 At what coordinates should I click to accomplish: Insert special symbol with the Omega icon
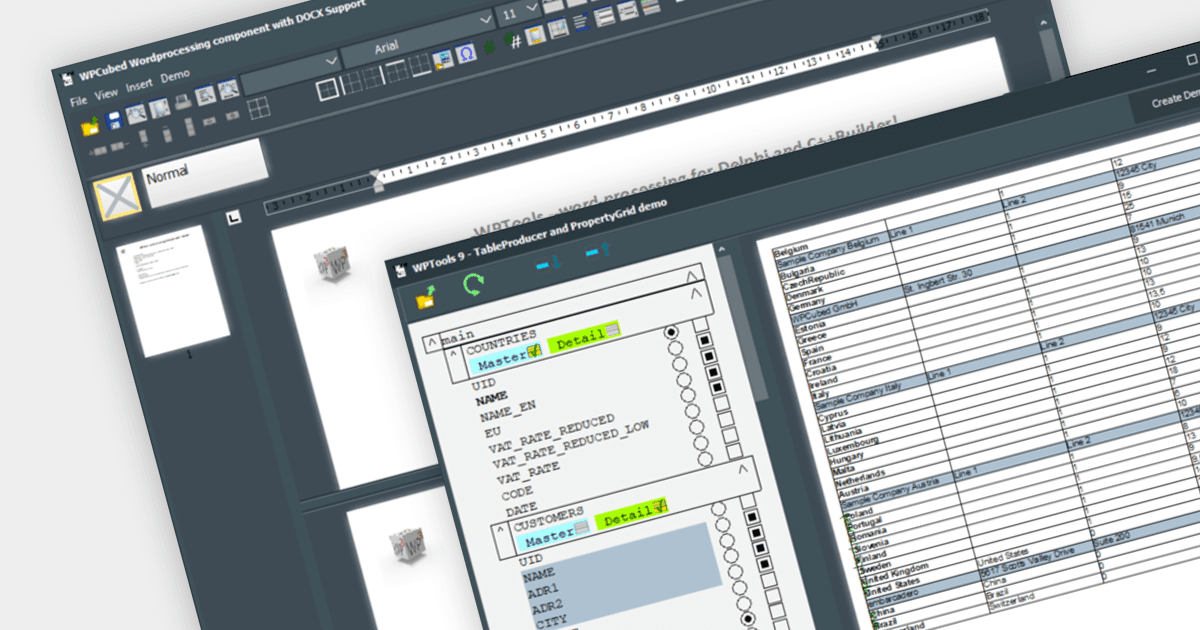pyautogui.click(x=466, y=52)
